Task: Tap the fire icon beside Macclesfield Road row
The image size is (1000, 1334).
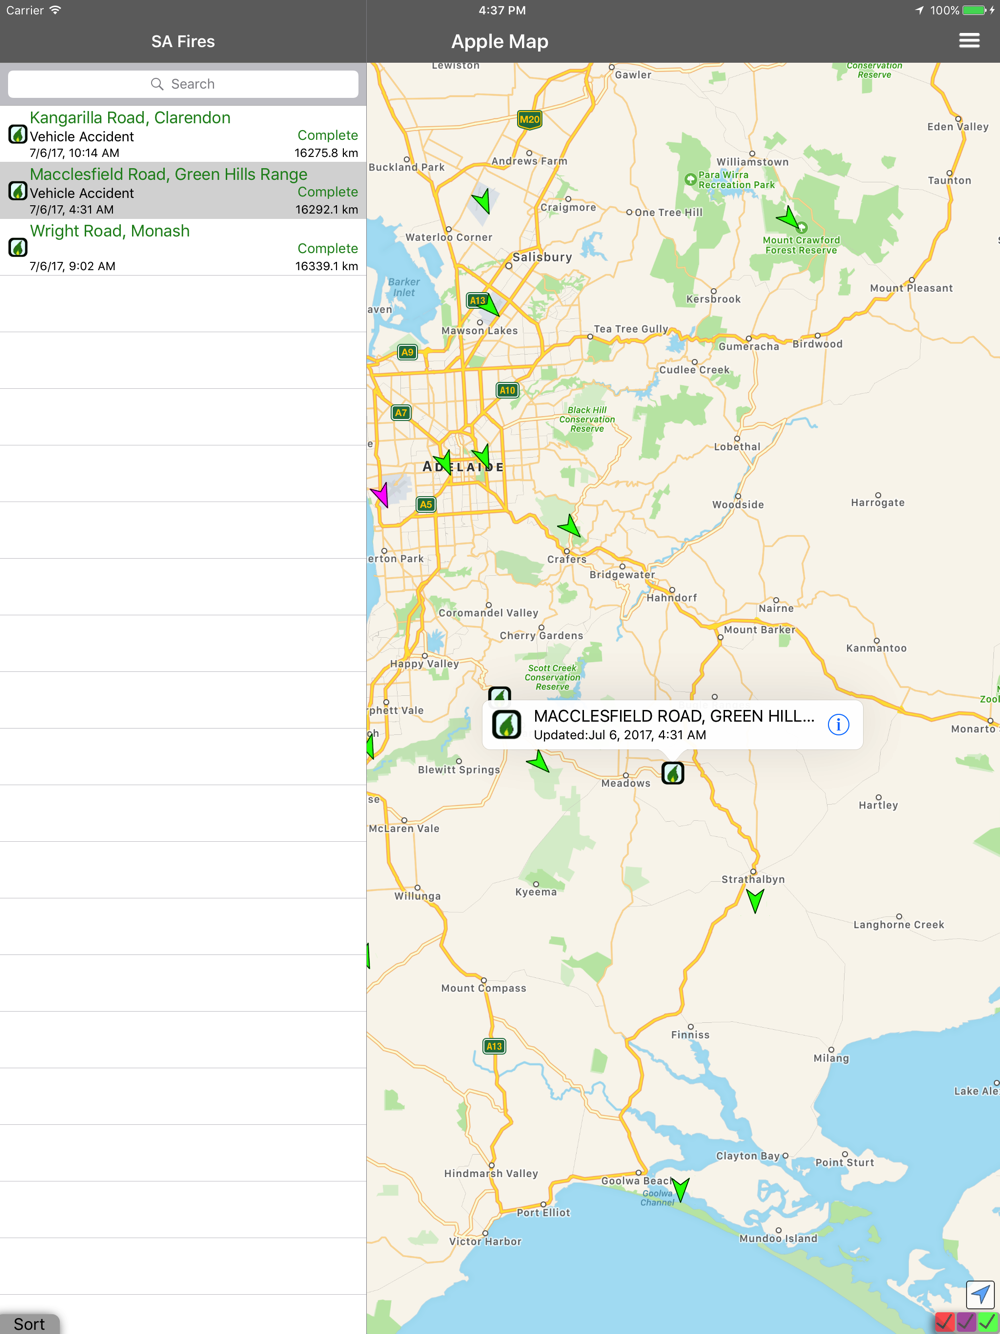Action: click(18, 191)
